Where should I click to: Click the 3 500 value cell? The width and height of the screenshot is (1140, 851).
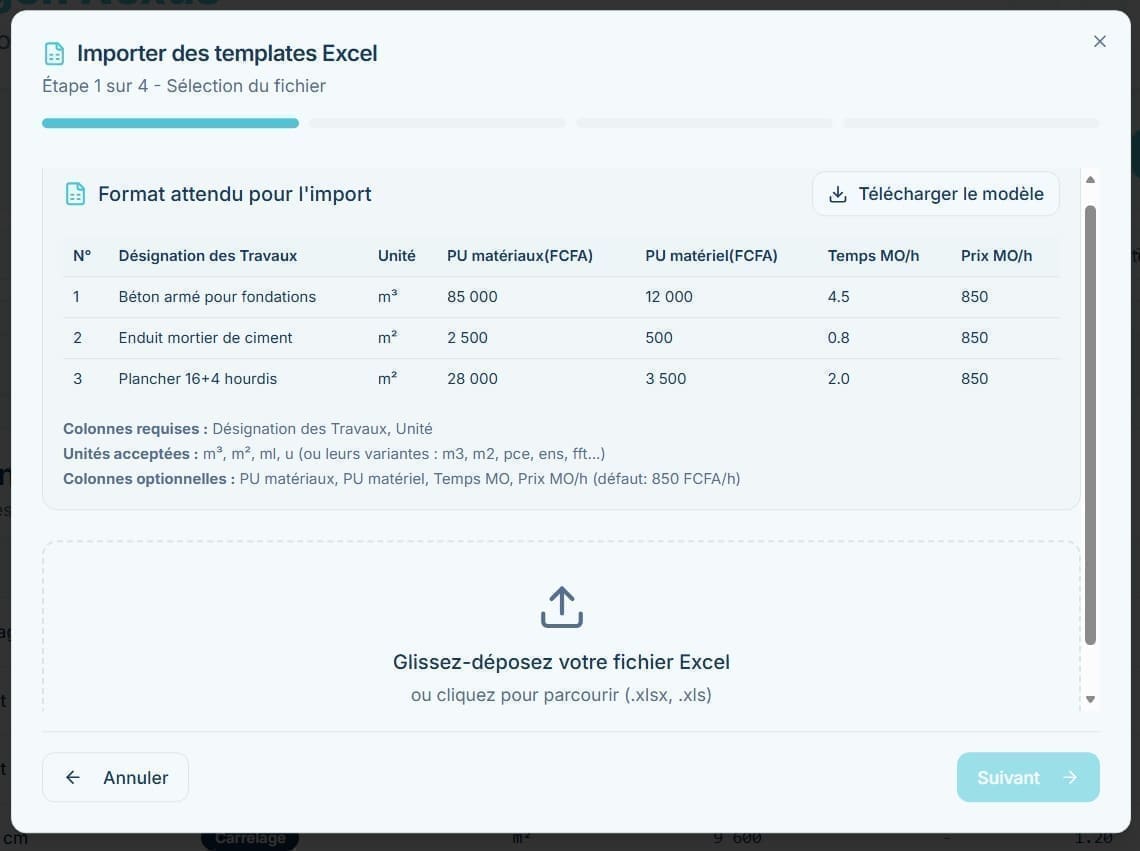(x=666, y=378)
